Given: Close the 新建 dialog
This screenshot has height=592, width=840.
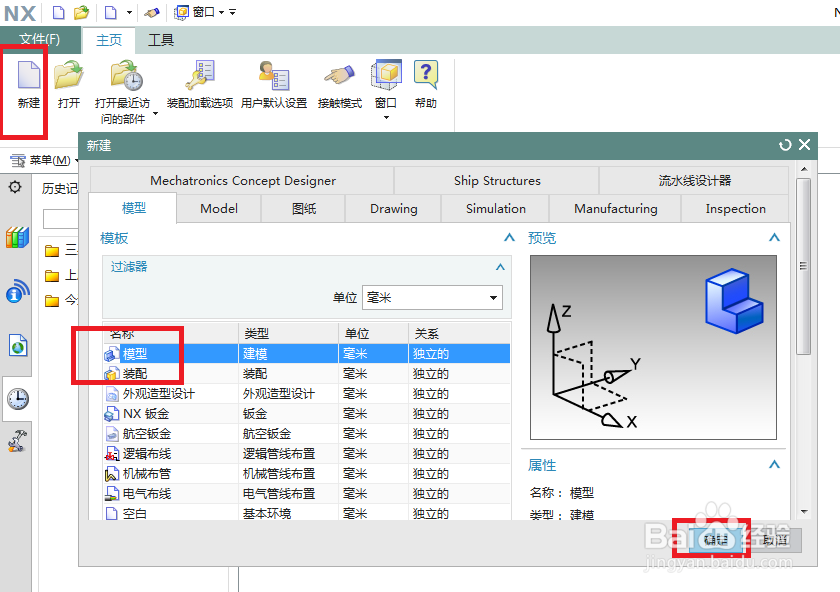Looking at the screenshot, I should 804,145.
